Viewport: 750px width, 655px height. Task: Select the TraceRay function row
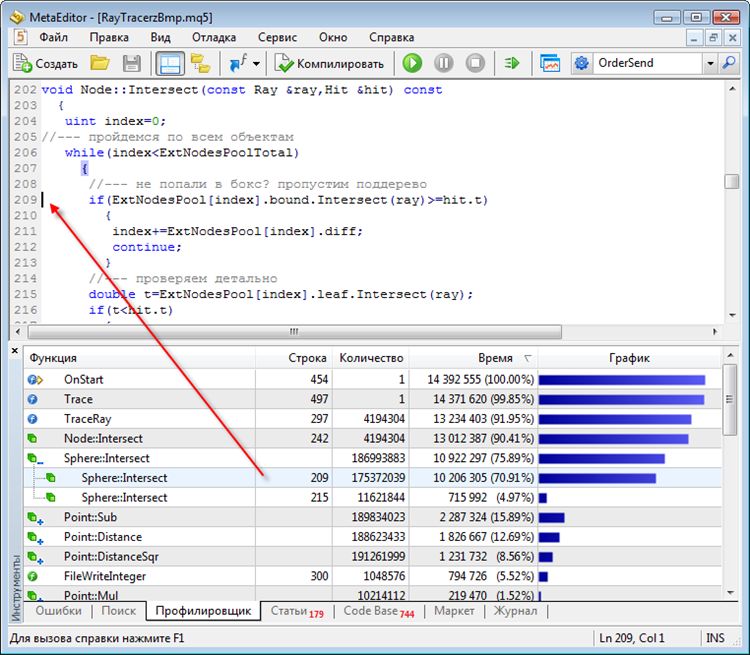[x=373, y=419]
